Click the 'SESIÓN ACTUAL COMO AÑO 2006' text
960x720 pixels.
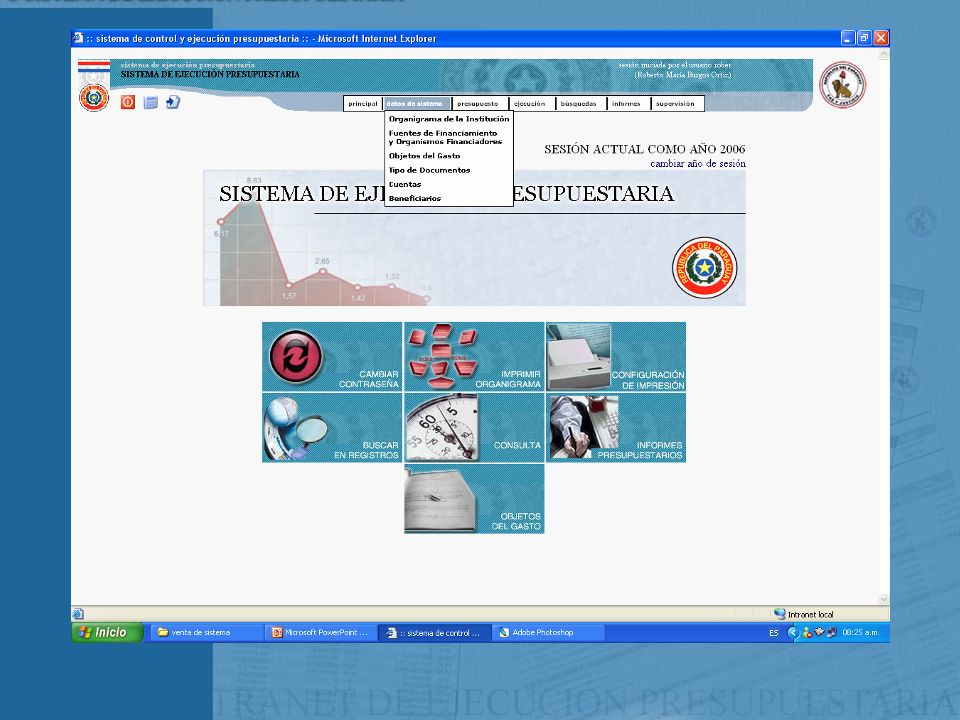[645, 149]
